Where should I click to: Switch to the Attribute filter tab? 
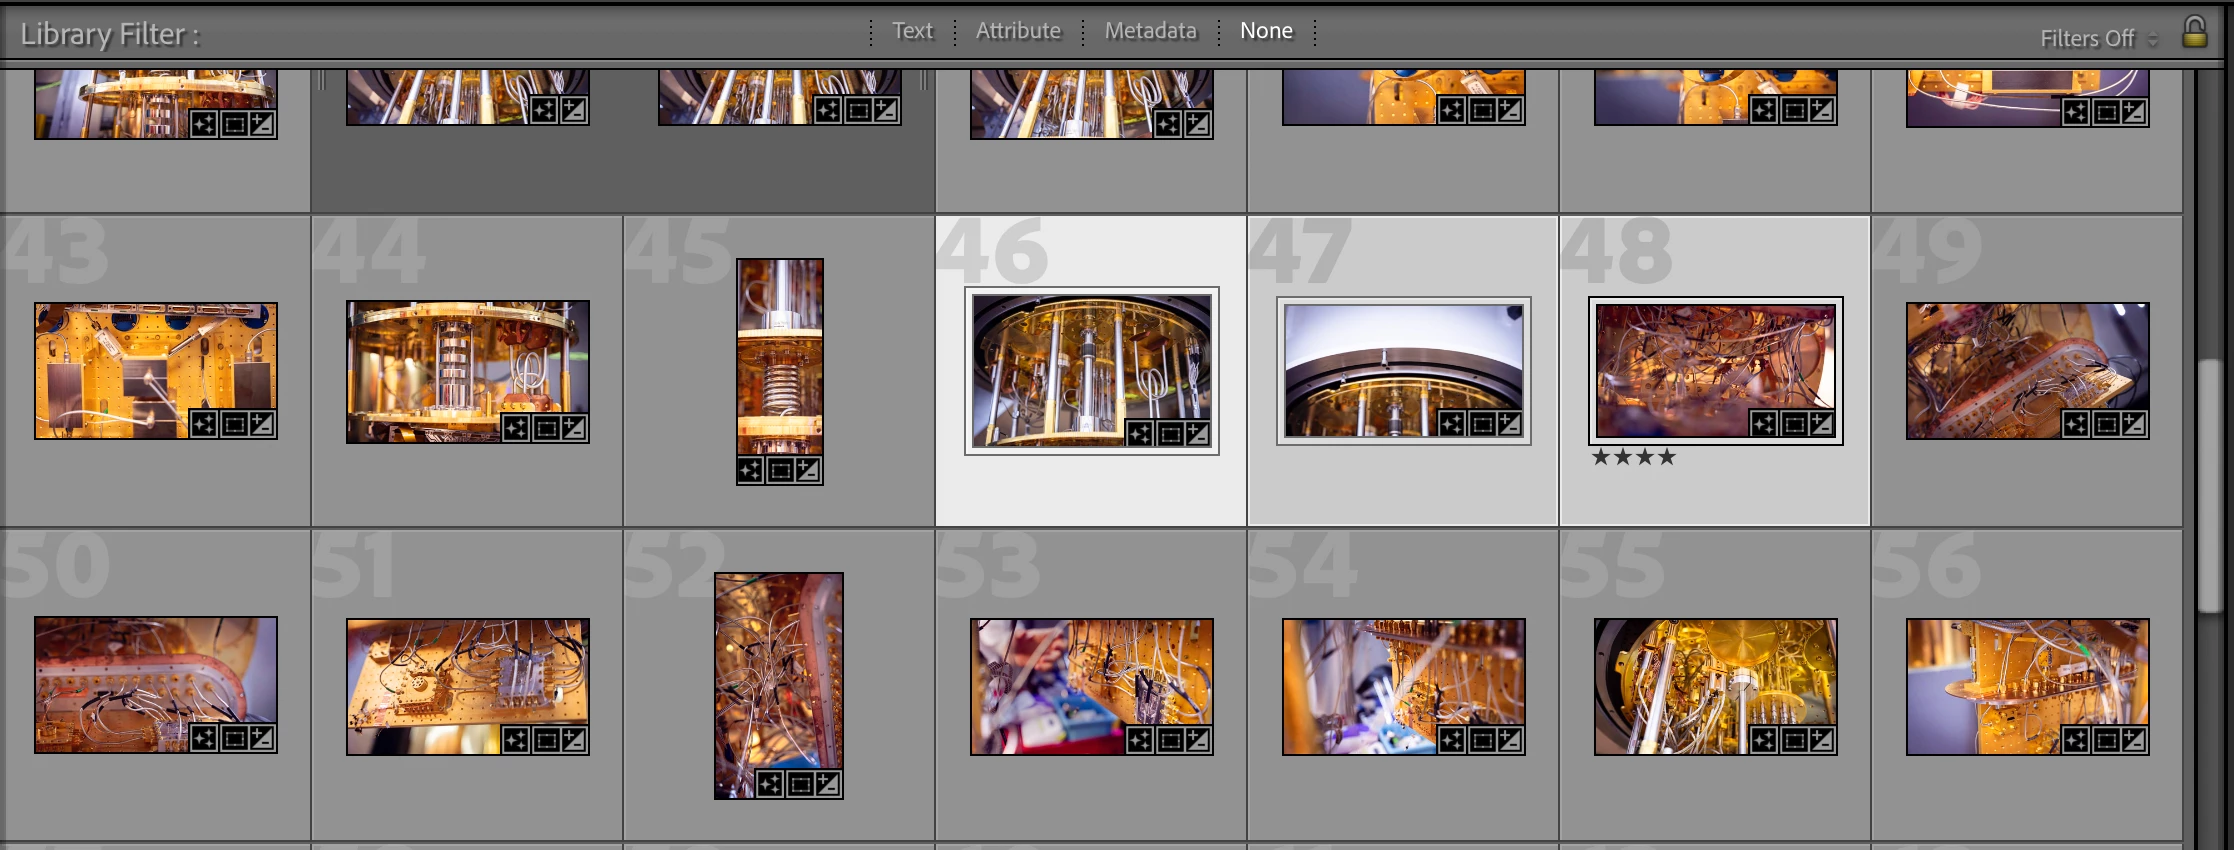(x=1018, y=31)
